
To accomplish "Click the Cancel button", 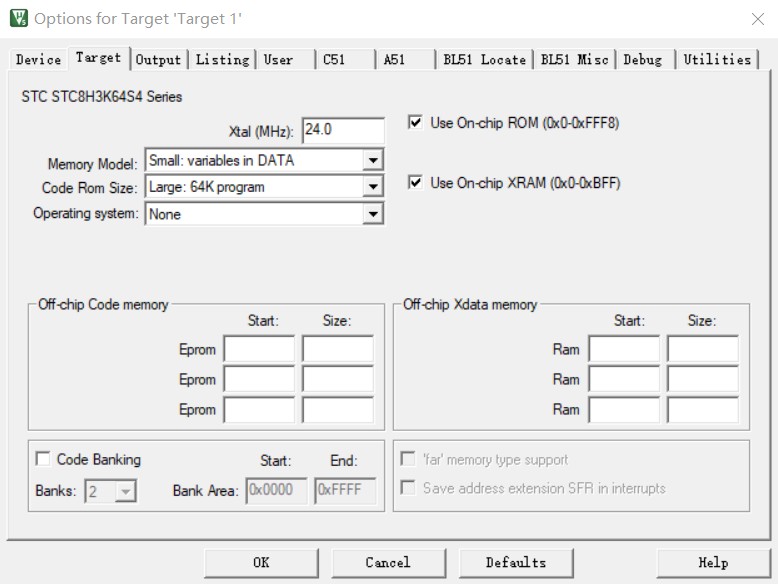I will tap(388, 562).
